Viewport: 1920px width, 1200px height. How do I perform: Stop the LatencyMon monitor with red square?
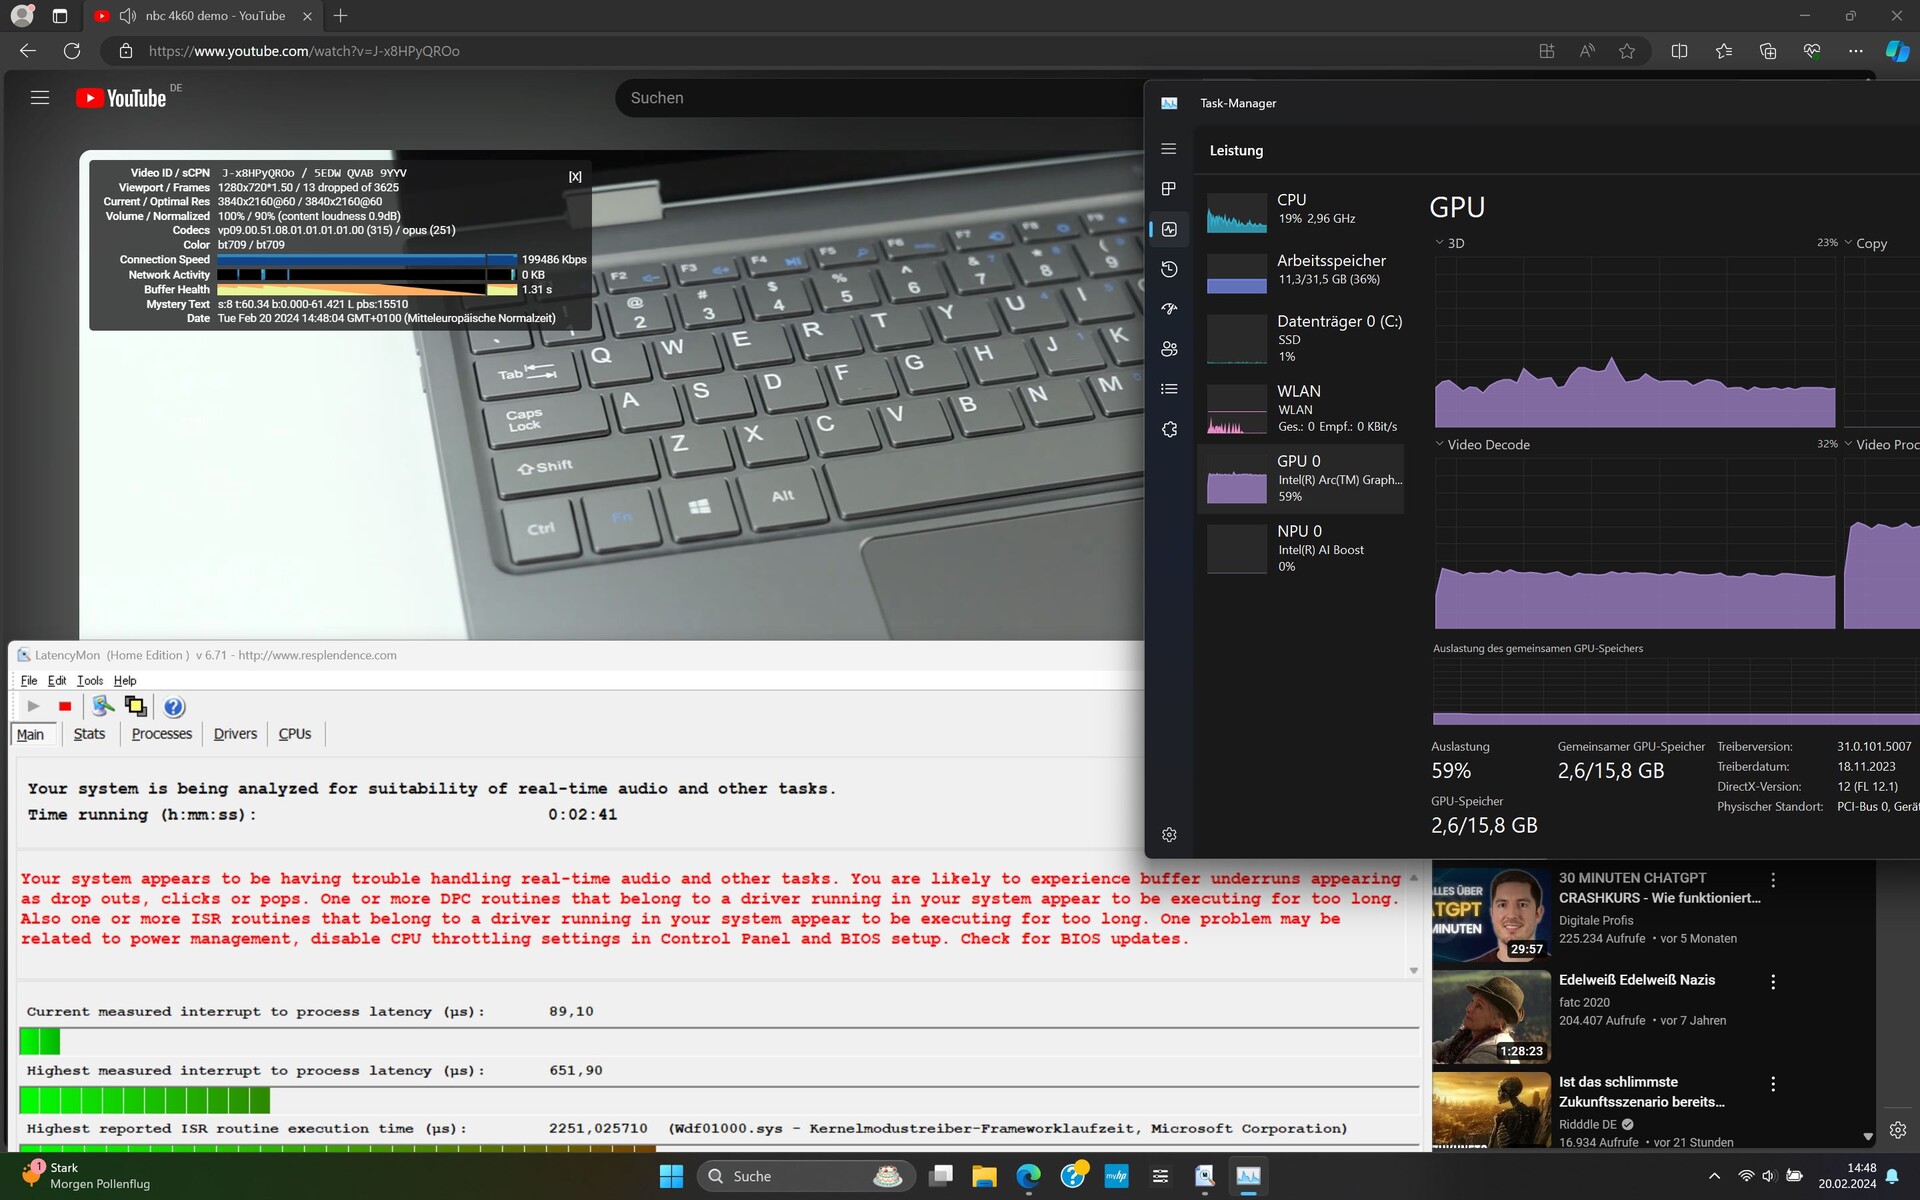(x=65, y=707)
